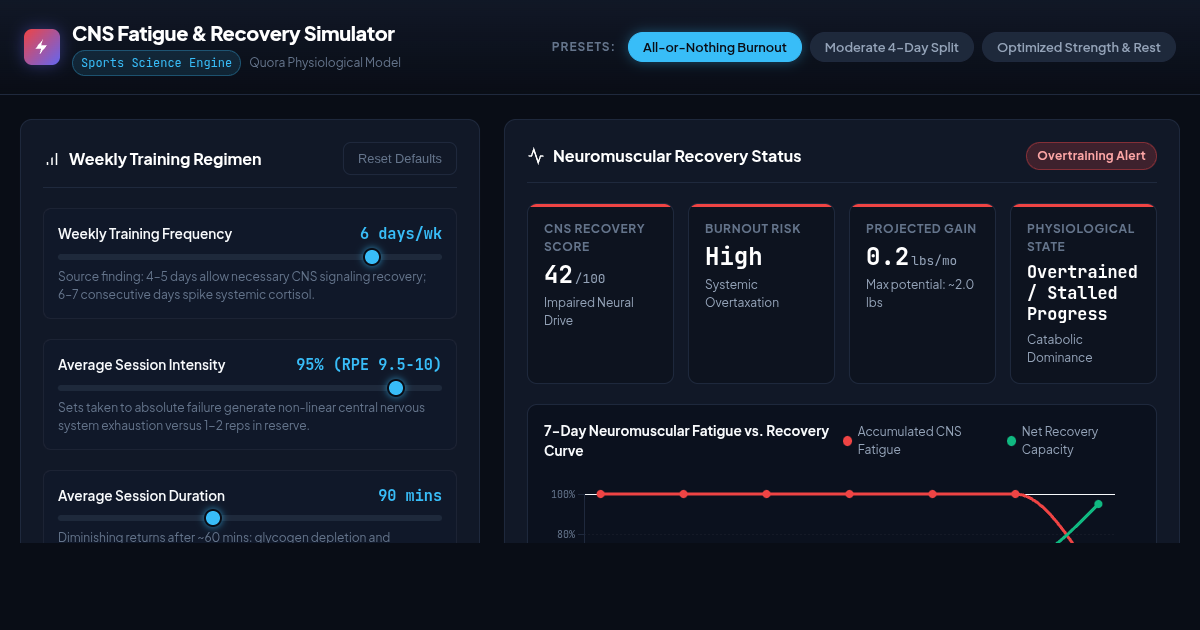This screenshot has width=1200, height=630.
Task: Click the 'Impaired Neural Drive' caption
Action: click(589, 312)
